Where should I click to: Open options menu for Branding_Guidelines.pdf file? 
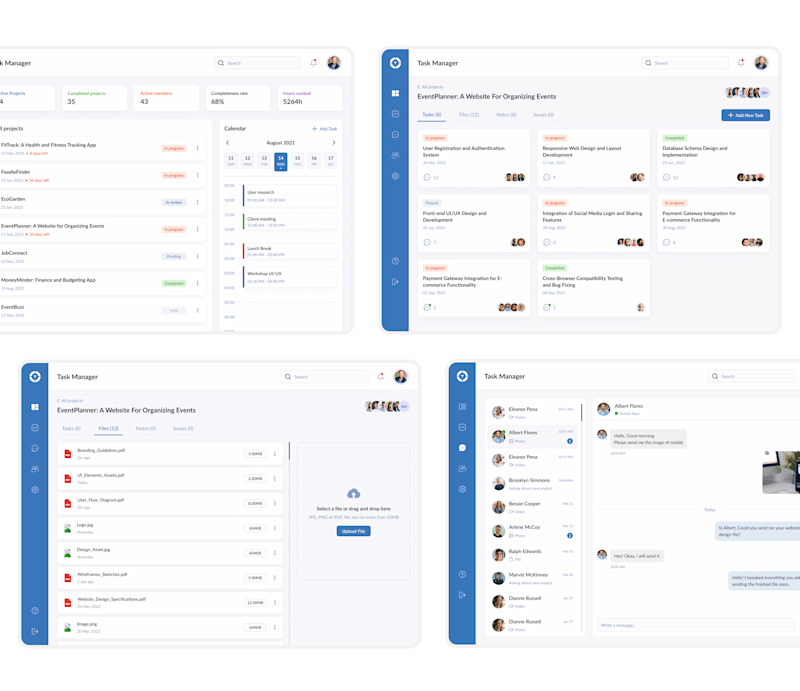274,454
